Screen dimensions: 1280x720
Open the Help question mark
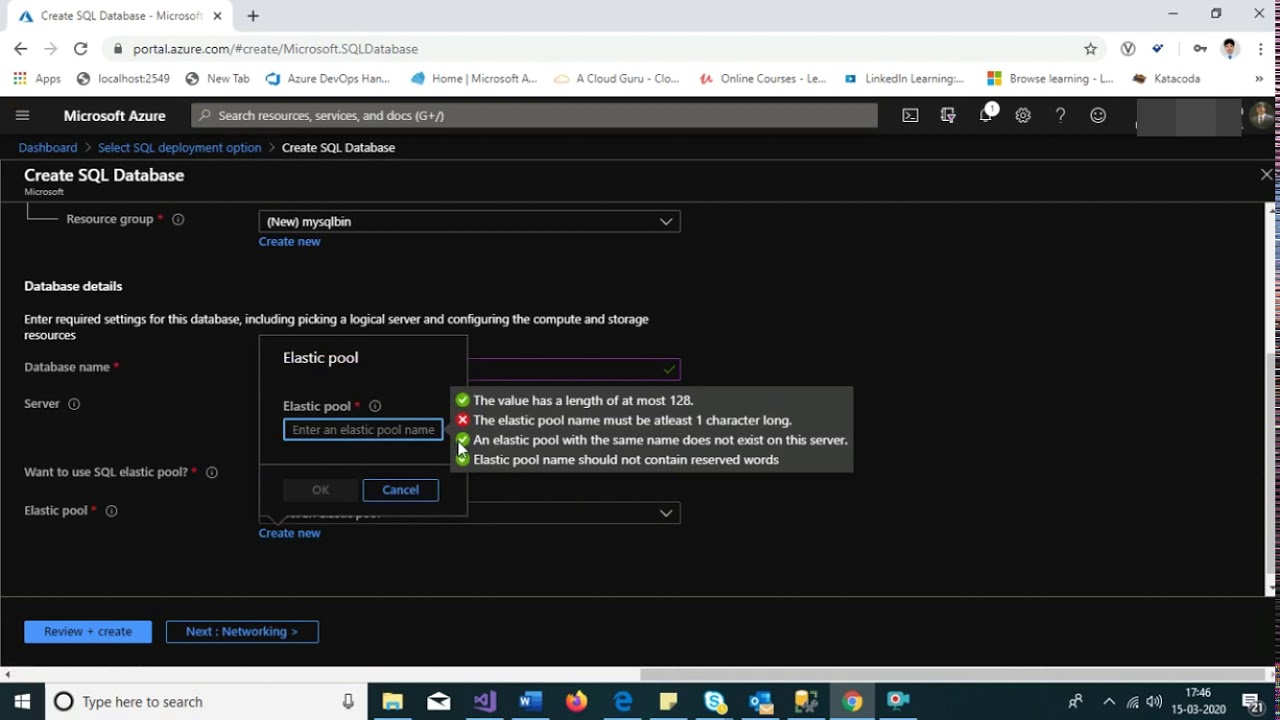pos(1060,115)
